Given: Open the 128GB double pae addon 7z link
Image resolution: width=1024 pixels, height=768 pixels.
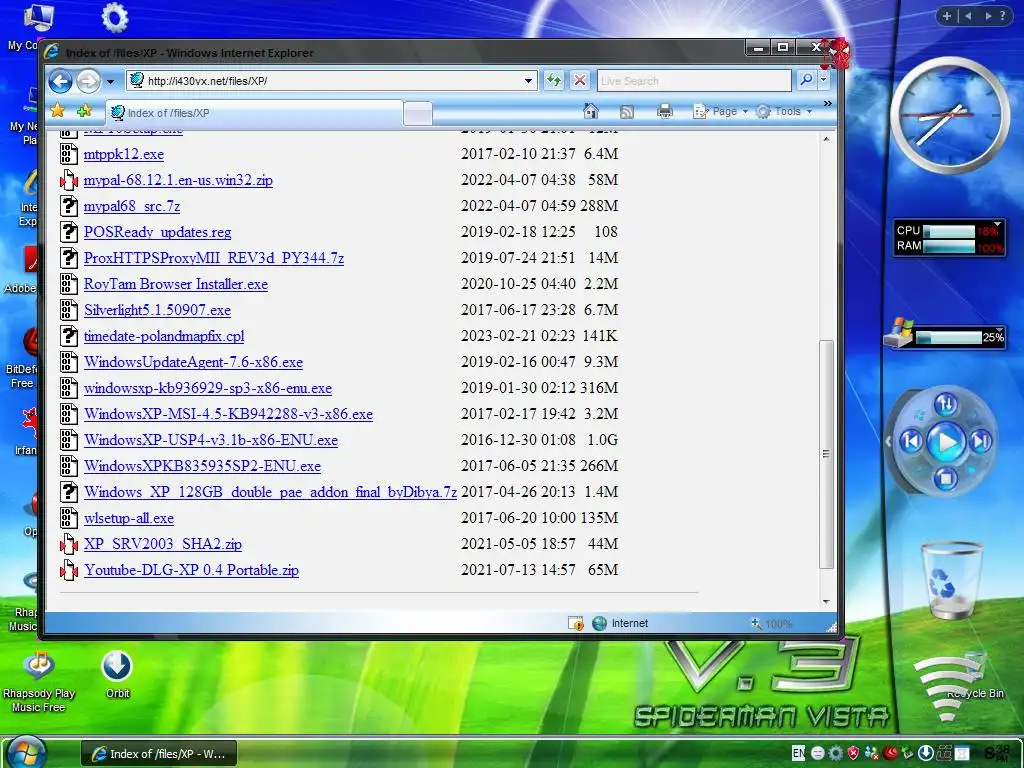Looking at the screenshot, I should point(270,492).
